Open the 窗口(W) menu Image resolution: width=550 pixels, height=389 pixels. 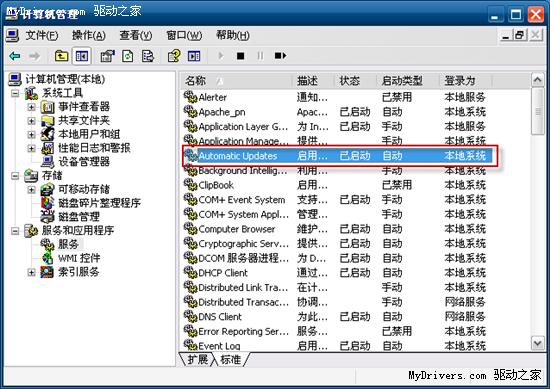click(184, 35)
